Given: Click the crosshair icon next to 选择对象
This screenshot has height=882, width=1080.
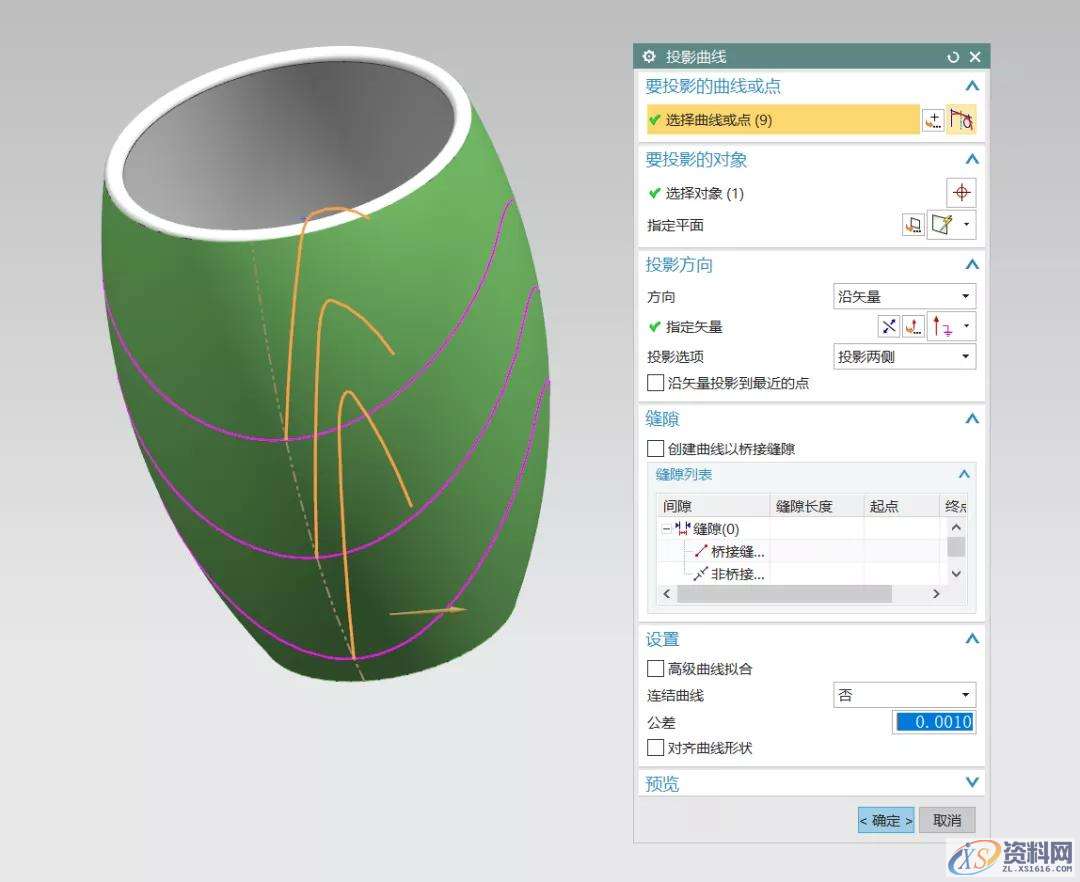Looking at the screenshot, I should pyautogui.click(x=961, y=193).
